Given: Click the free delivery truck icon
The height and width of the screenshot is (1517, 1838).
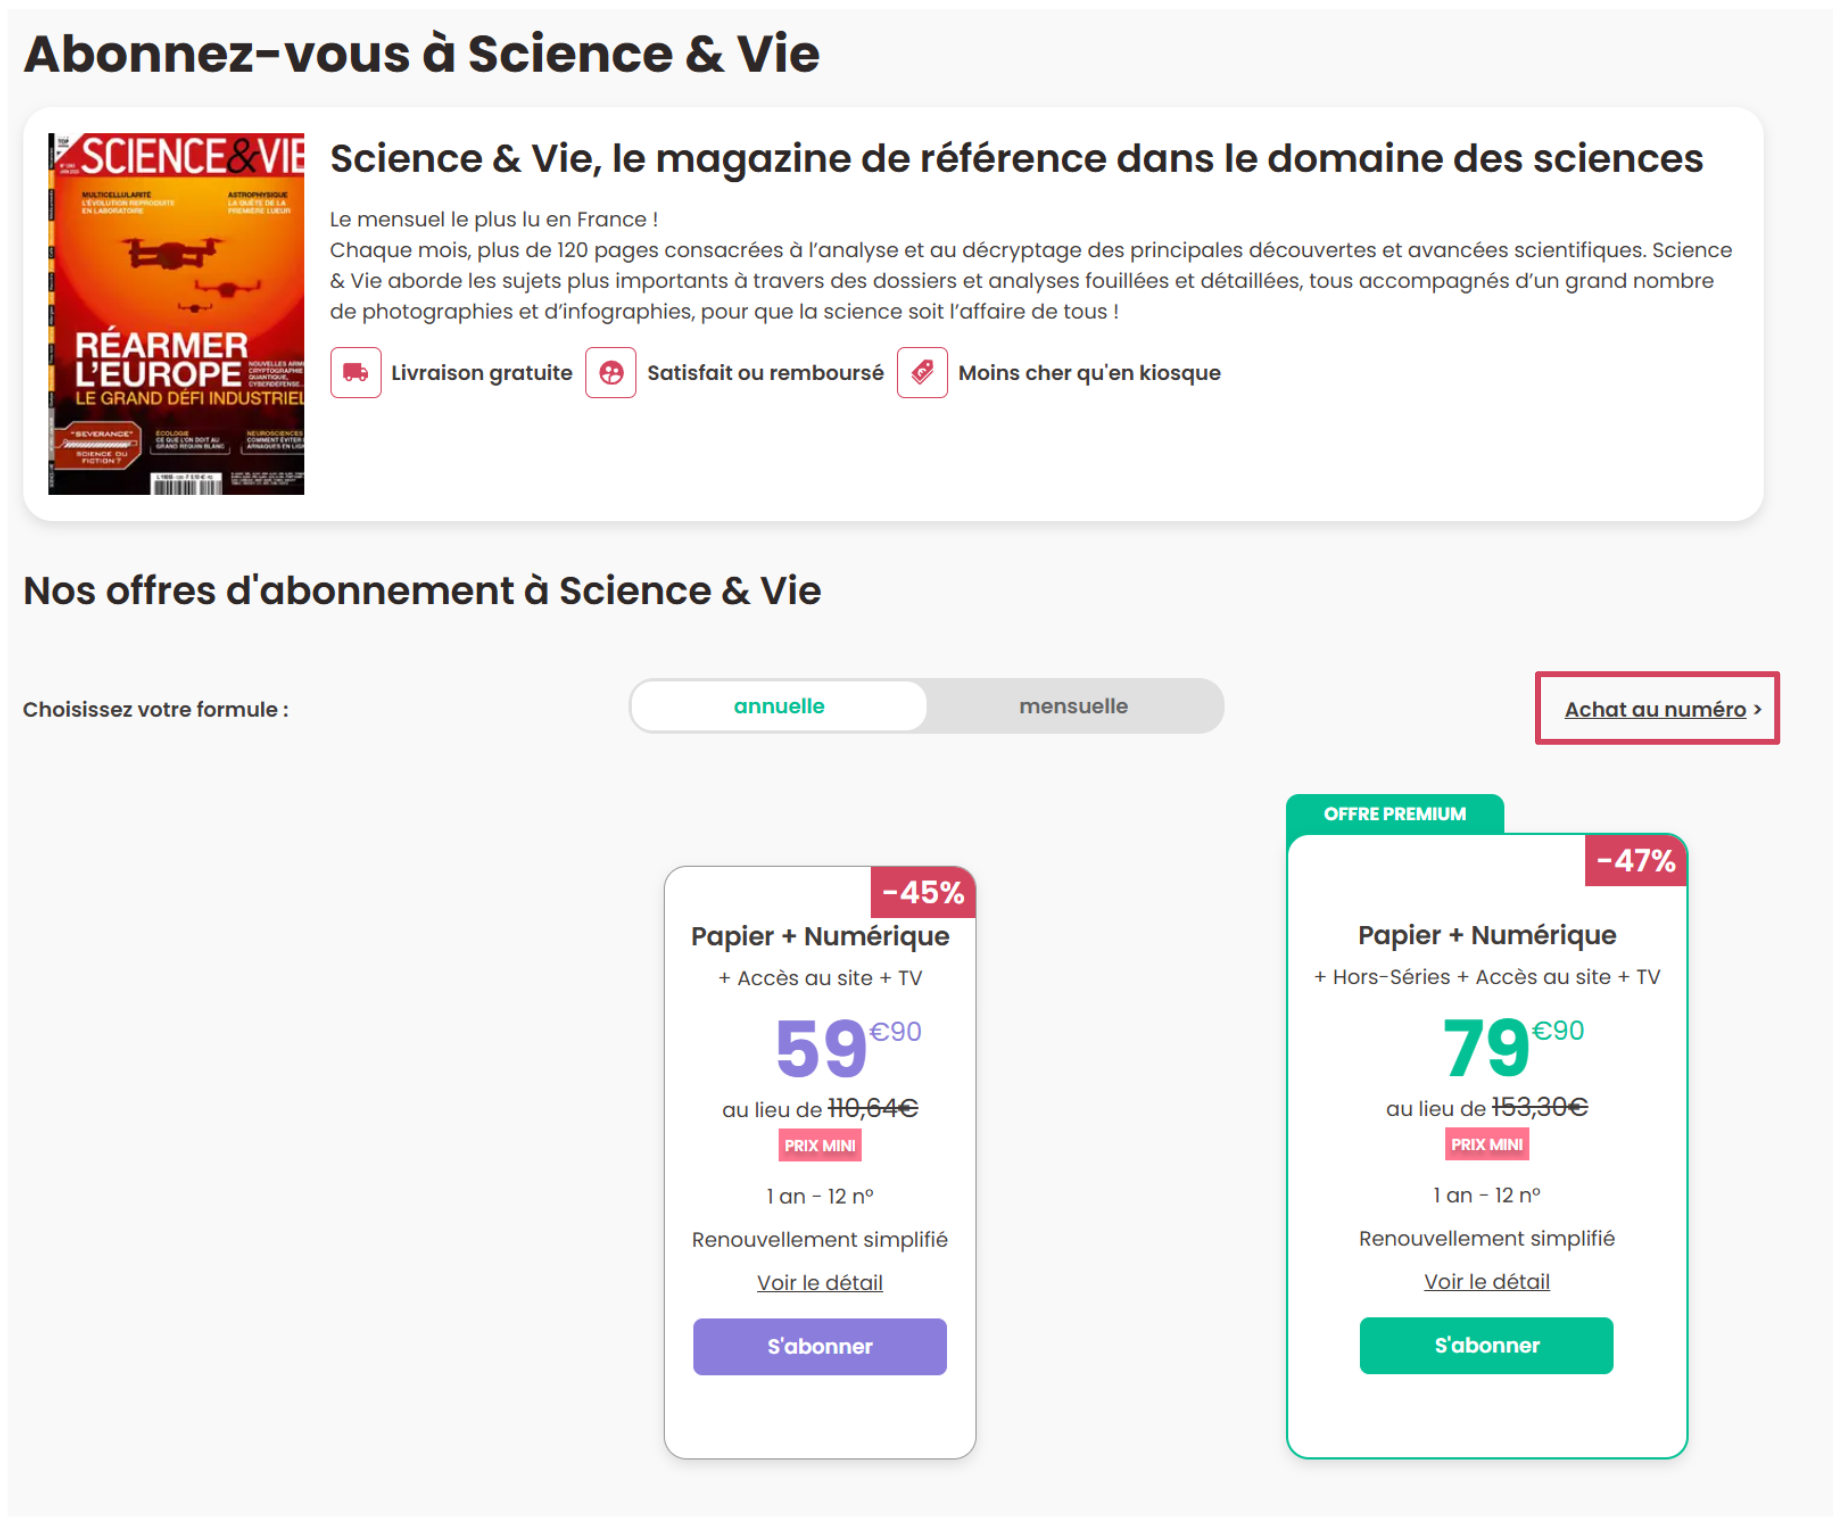Looking at the screenshot, I should click(355, 372).
